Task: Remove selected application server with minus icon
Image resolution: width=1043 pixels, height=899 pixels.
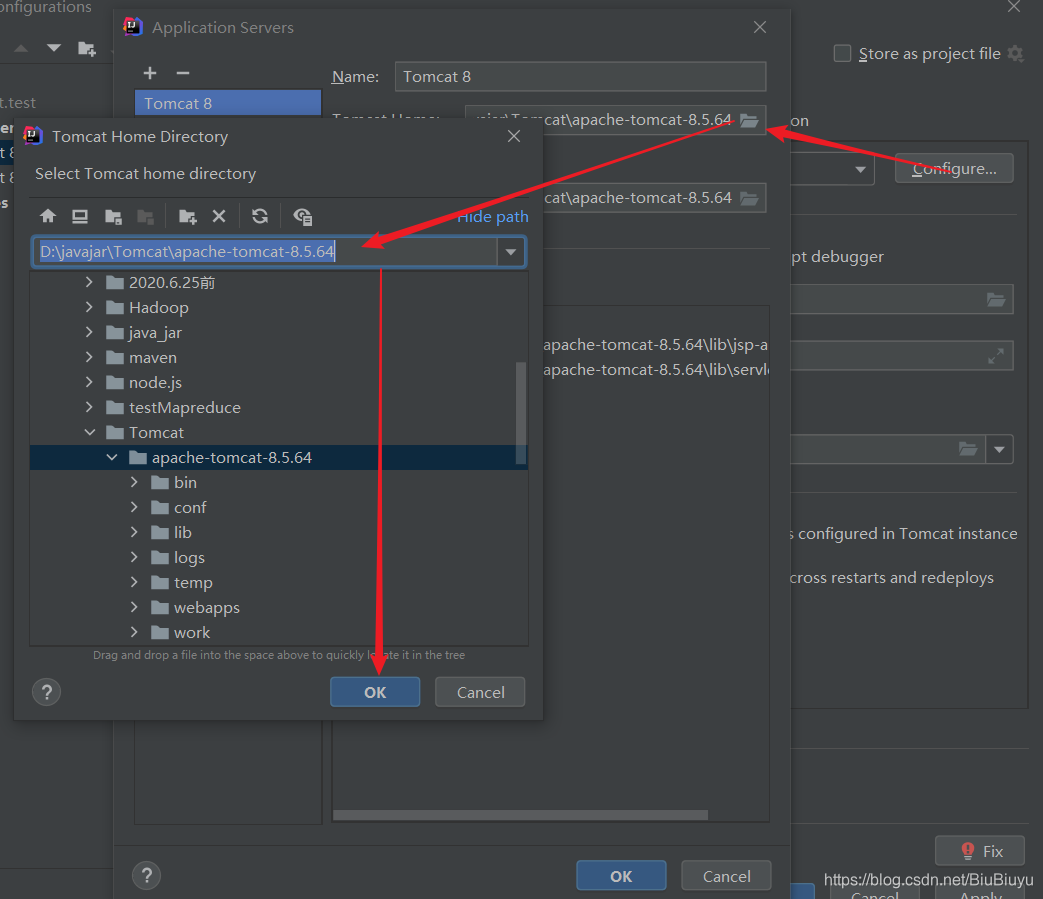Action: coord(183,73)
